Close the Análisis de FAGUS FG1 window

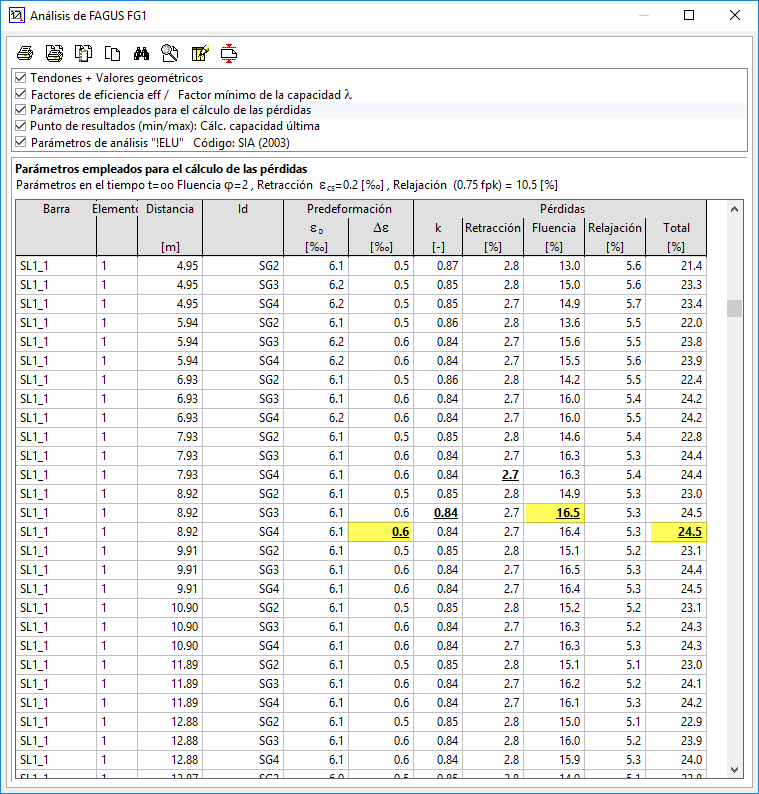click(735, 16)
